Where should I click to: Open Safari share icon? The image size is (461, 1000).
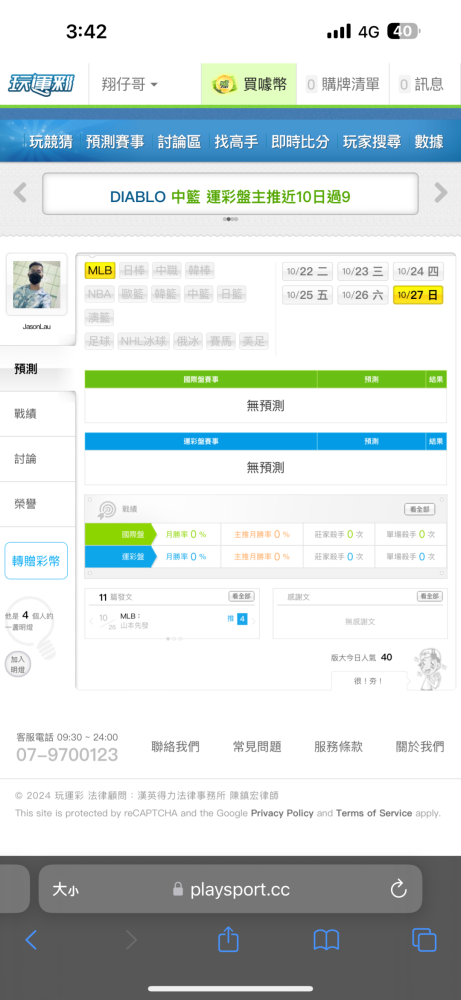point(228,939)
